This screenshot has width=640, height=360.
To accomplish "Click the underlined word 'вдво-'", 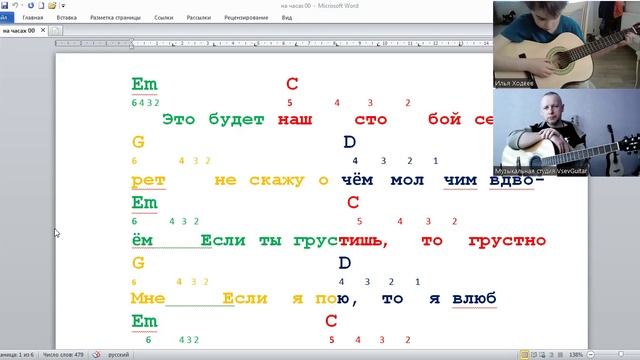I will point(517,180).
